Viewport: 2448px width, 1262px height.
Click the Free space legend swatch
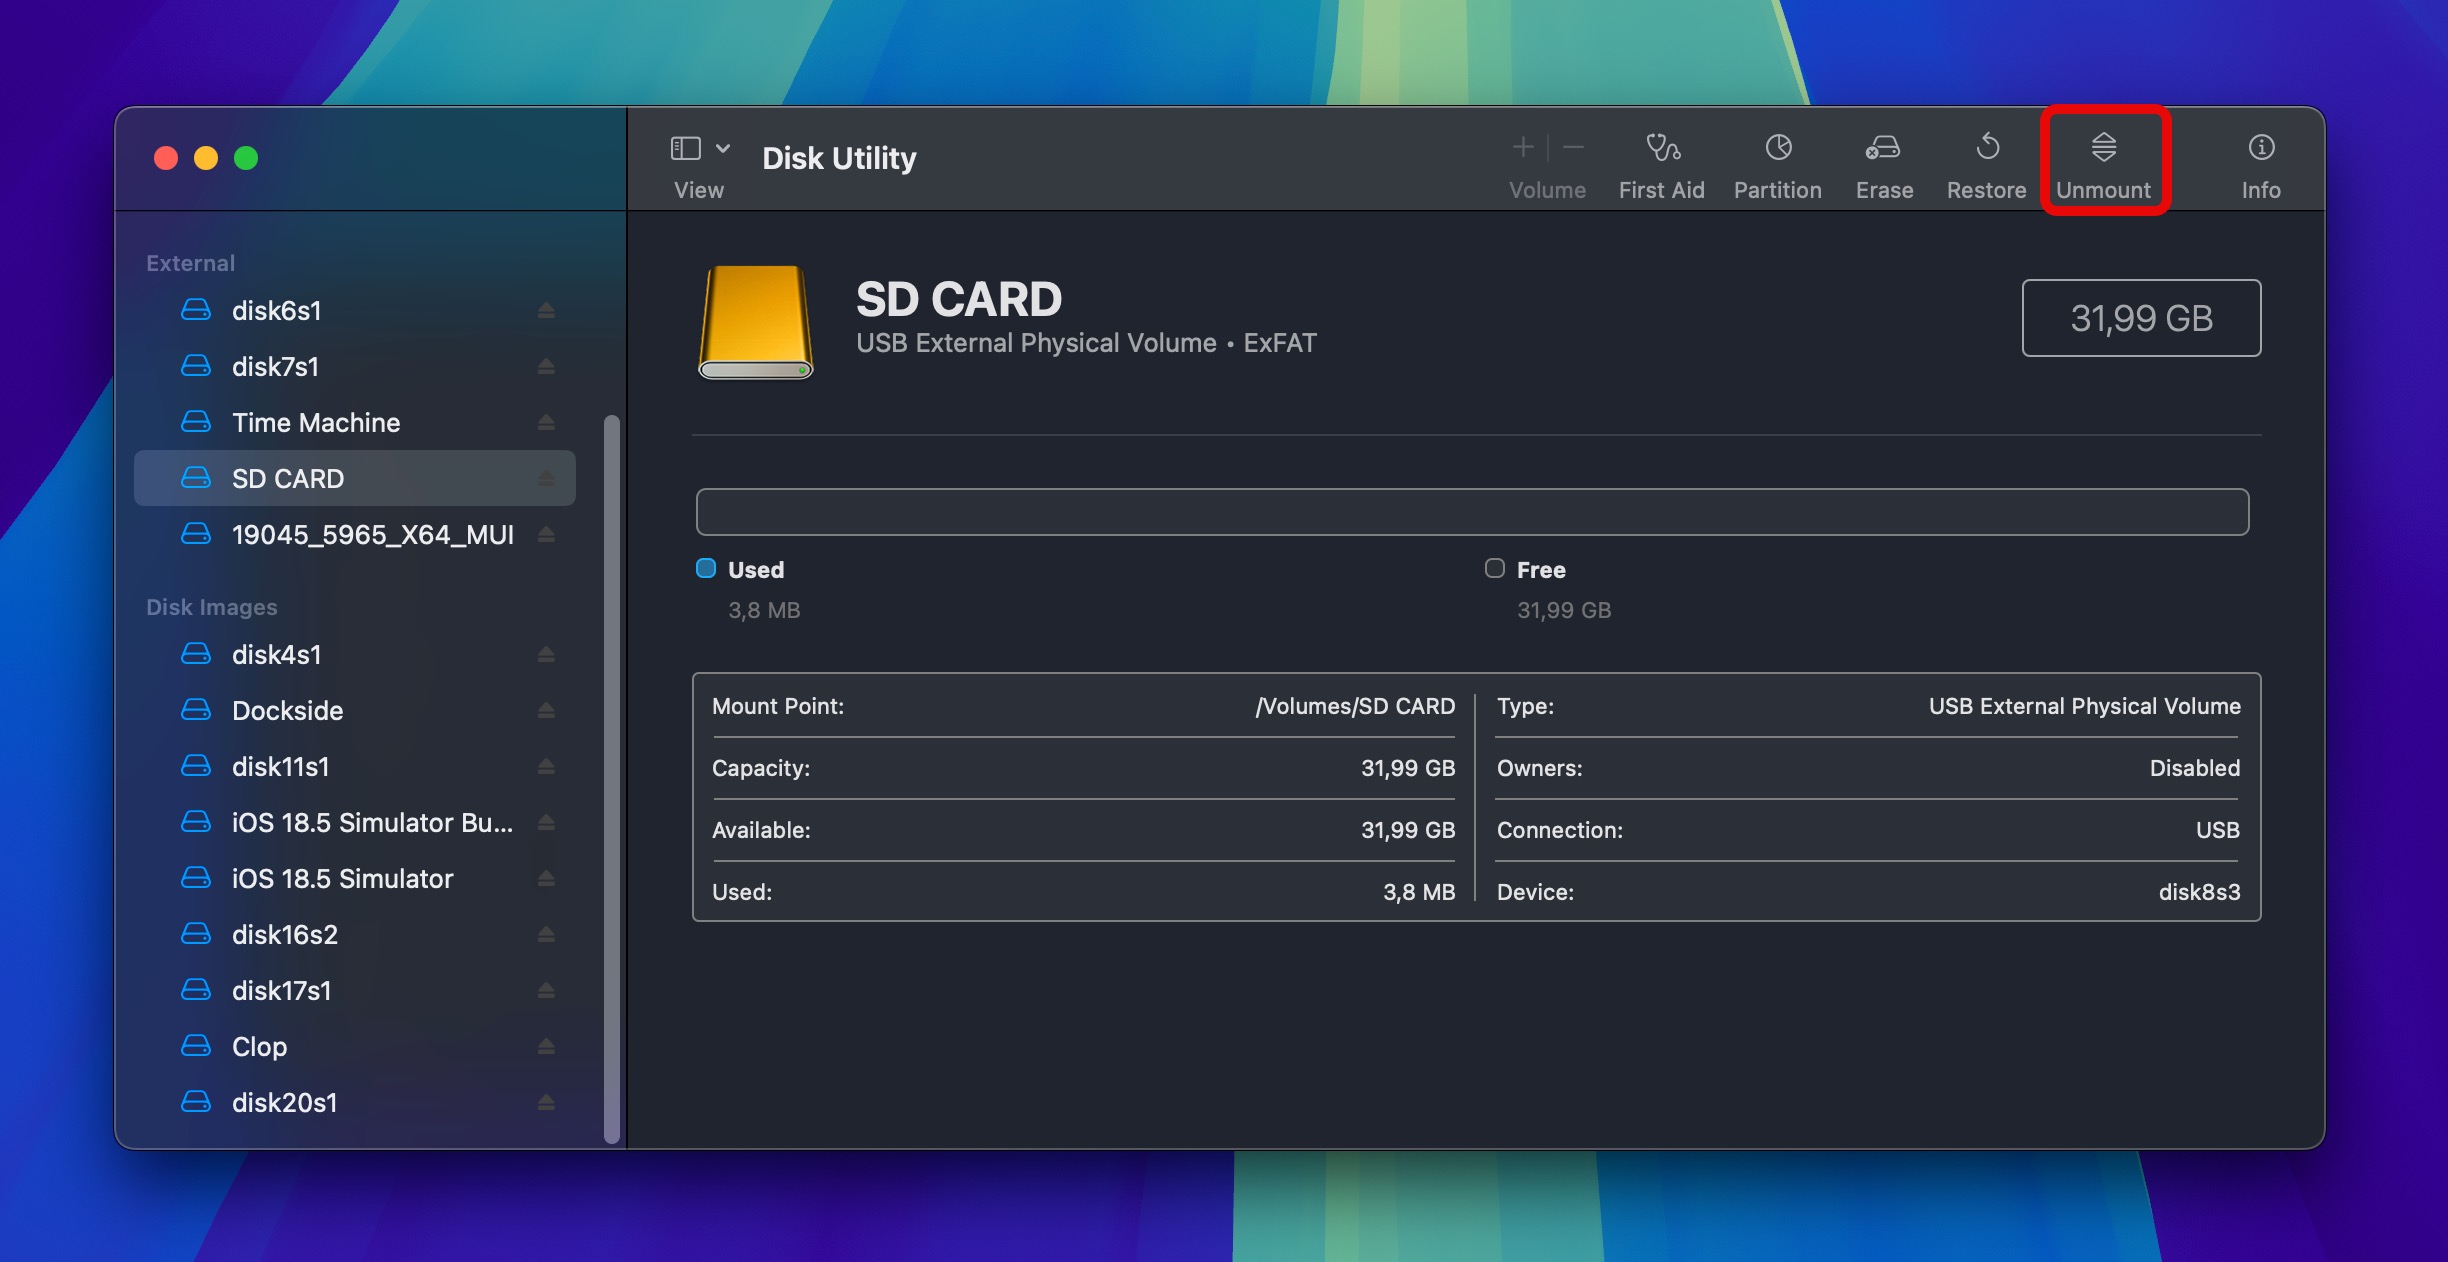click(1494, 569)
